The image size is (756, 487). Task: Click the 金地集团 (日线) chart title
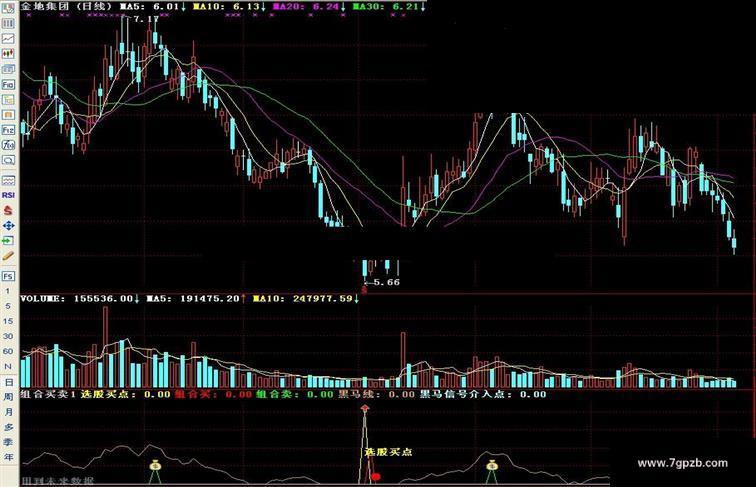pos(66,6)
